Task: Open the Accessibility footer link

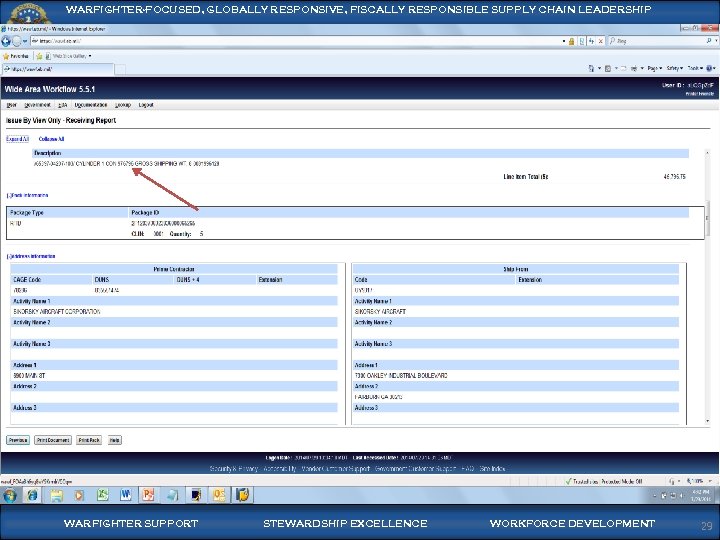Action: (x=280, y=469)
